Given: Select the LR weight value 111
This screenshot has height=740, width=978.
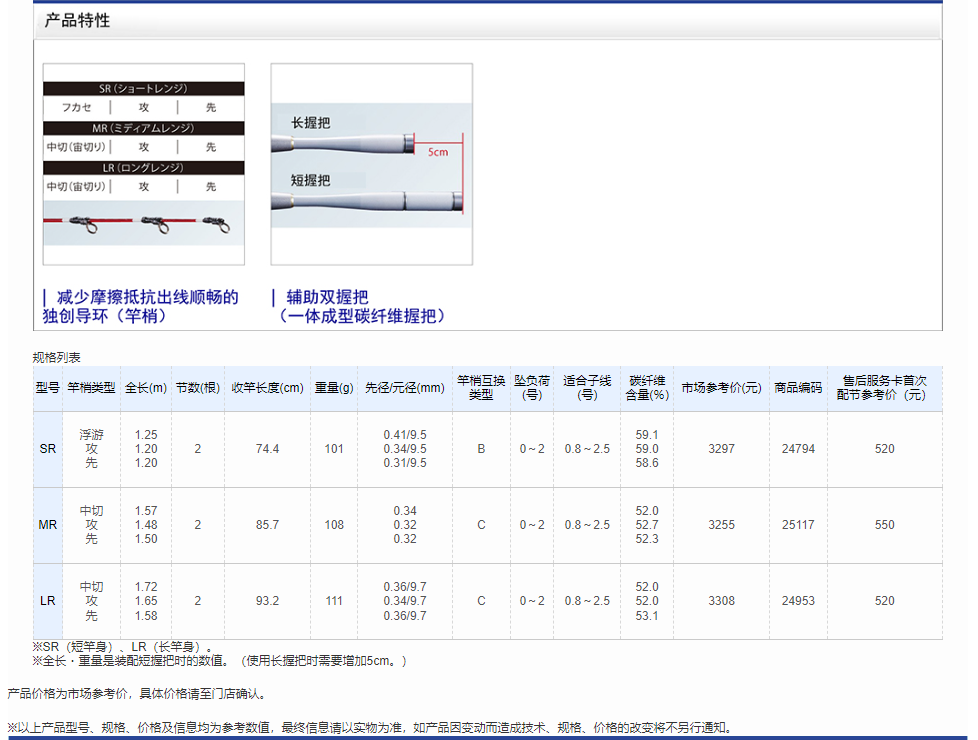Looking at the screenshot, I should [334, 601].
